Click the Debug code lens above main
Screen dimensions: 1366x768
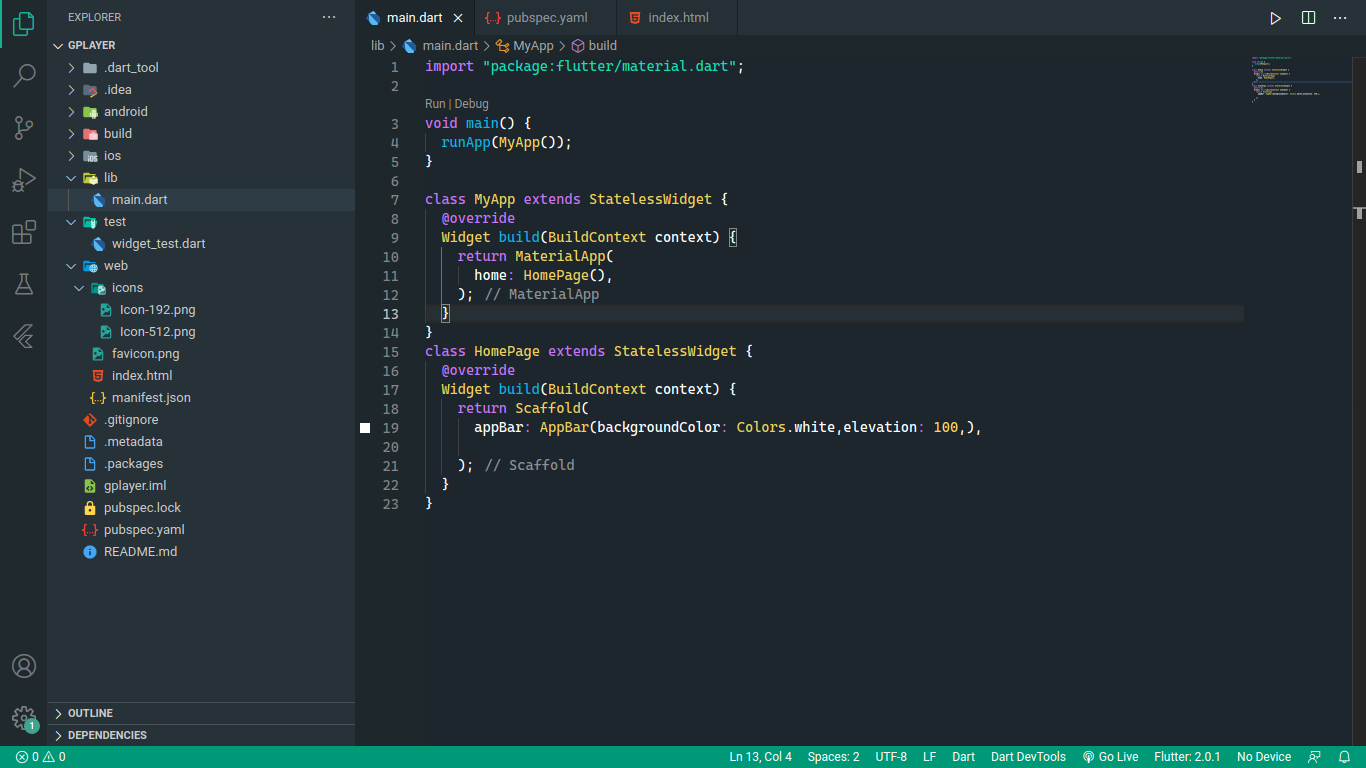coord(472,104)
